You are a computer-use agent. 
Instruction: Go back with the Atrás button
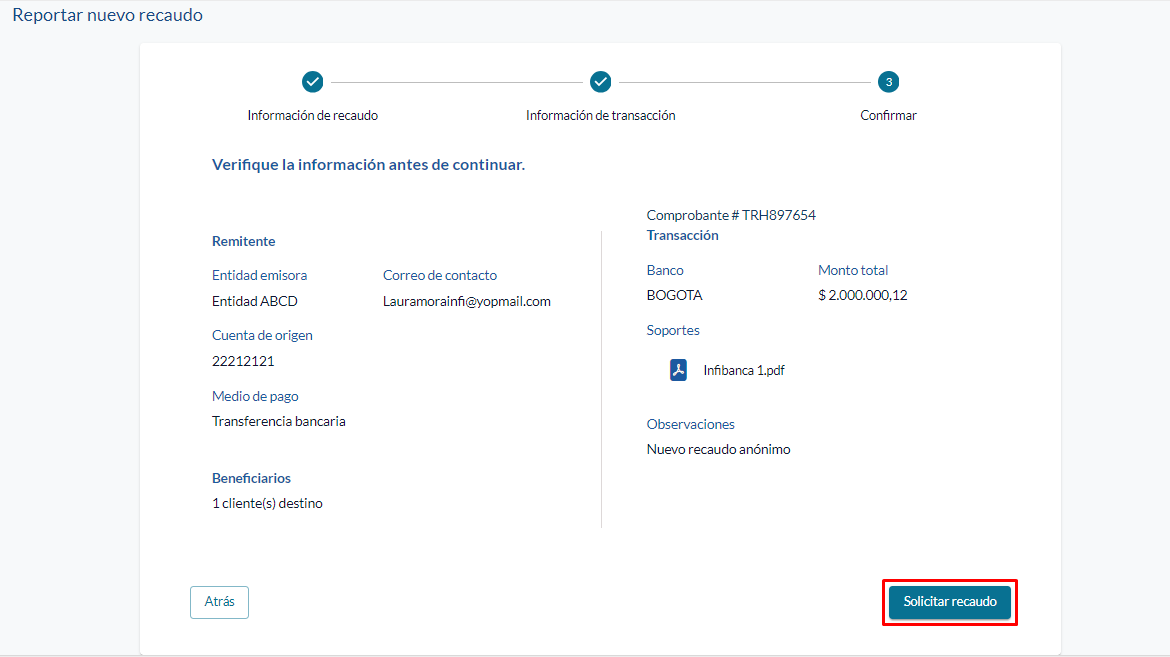click(x=219, y=602)
